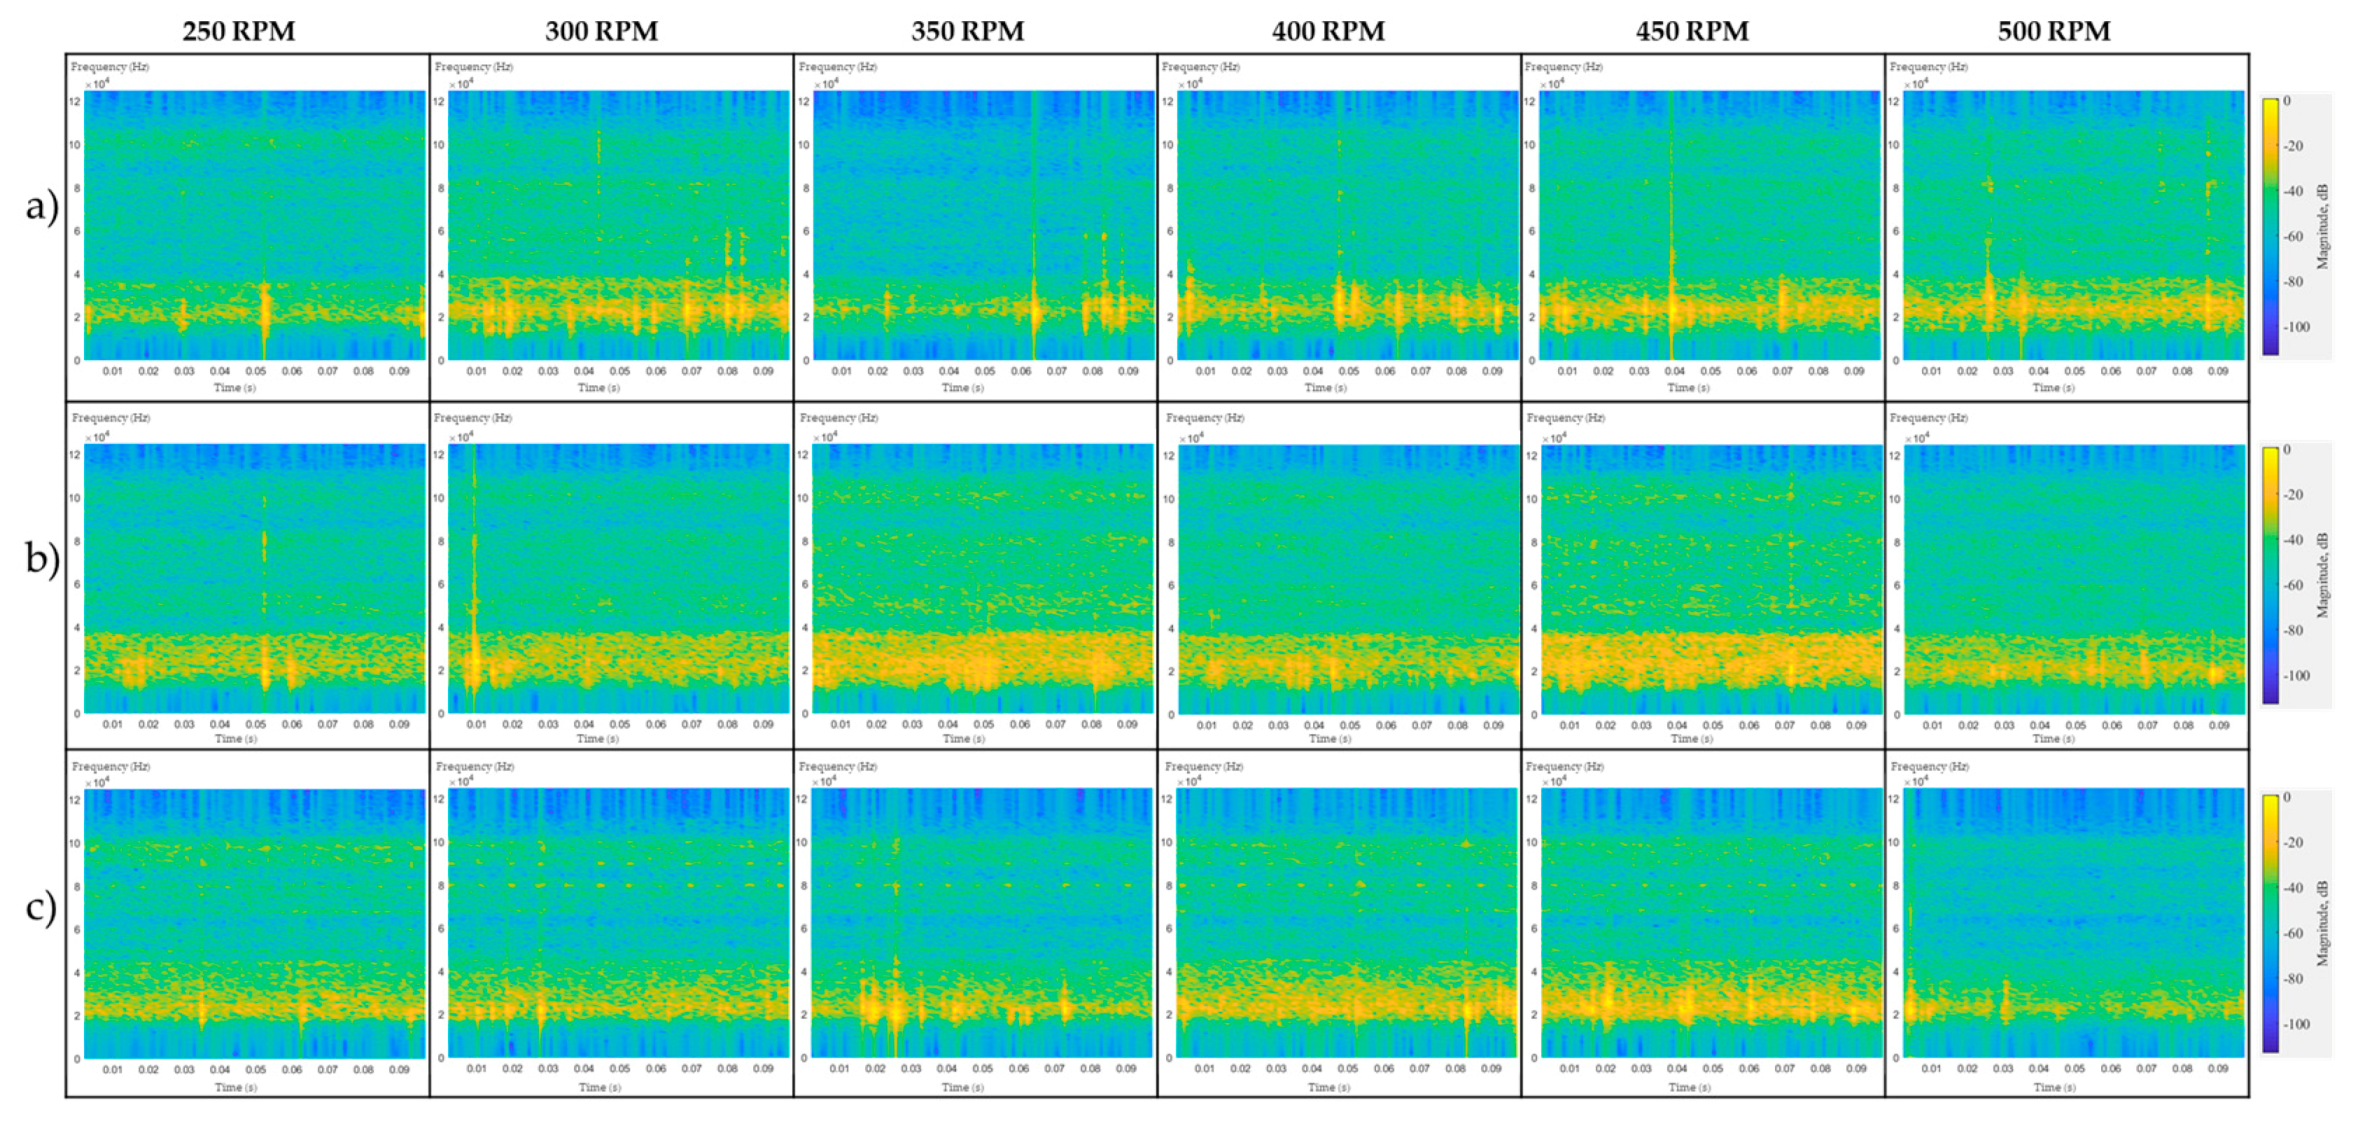Screen dimensions: 2367x1131
Task: Open row a spectrogram at 250 RPM
Action: tap(255, 225)
